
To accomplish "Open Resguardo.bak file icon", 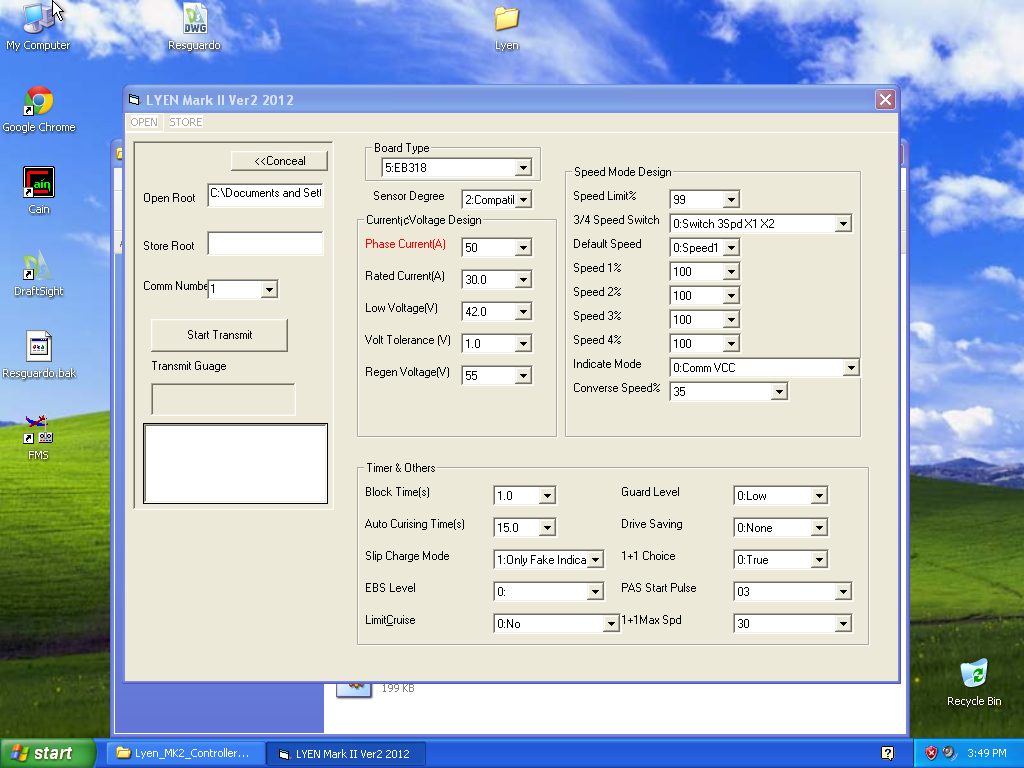I will (x=39, y=355).
